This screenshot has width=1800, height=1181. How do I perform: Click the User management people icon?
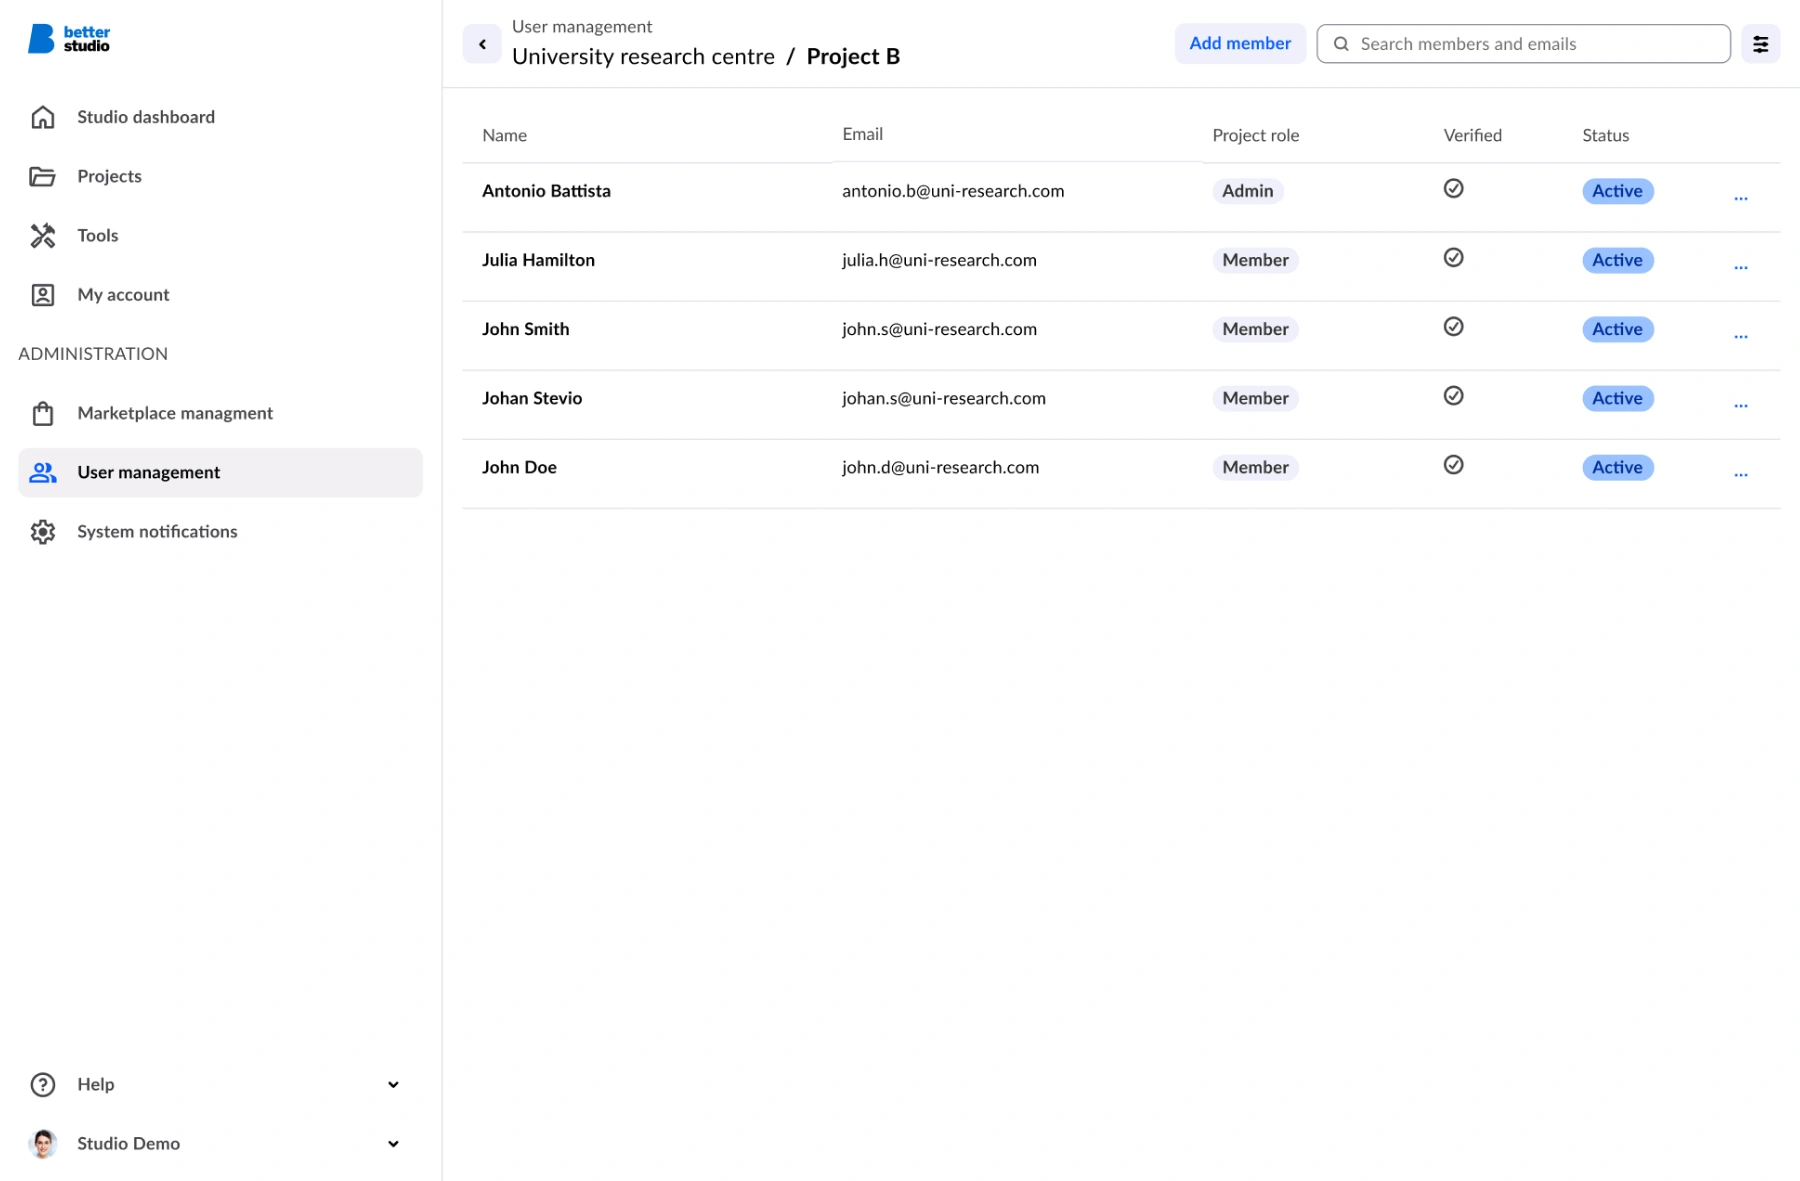(x=43, y=472)
